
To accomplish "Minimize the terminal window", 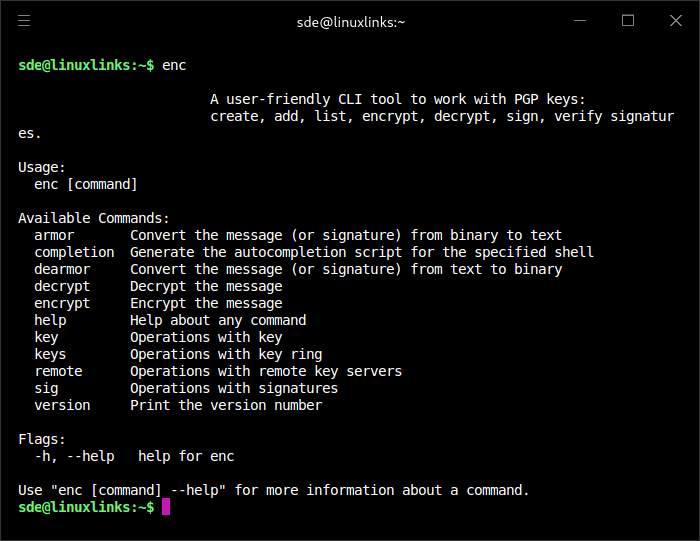I will coord(581,21).
